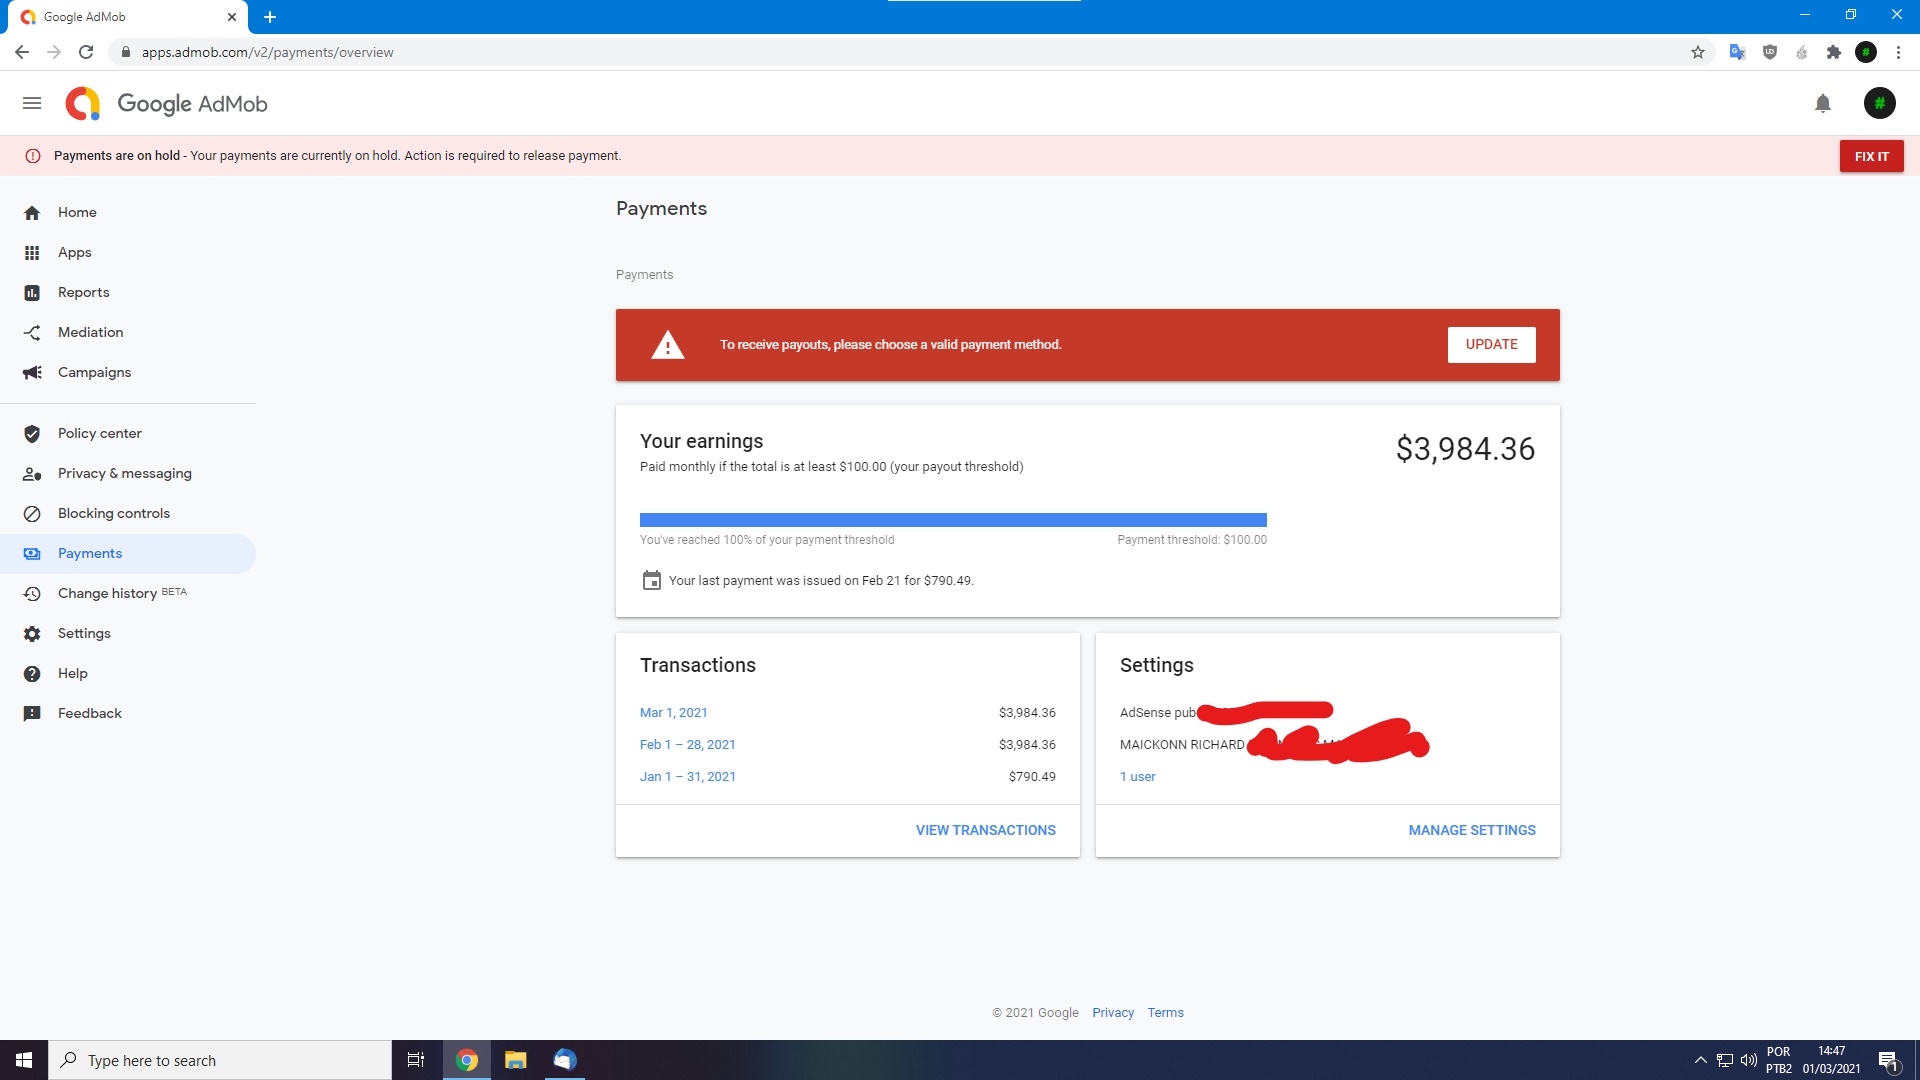The width and height of the screenshot is (1920, 1080).
Task: Click the Payments wallet icon
Action: click(32, 553)
